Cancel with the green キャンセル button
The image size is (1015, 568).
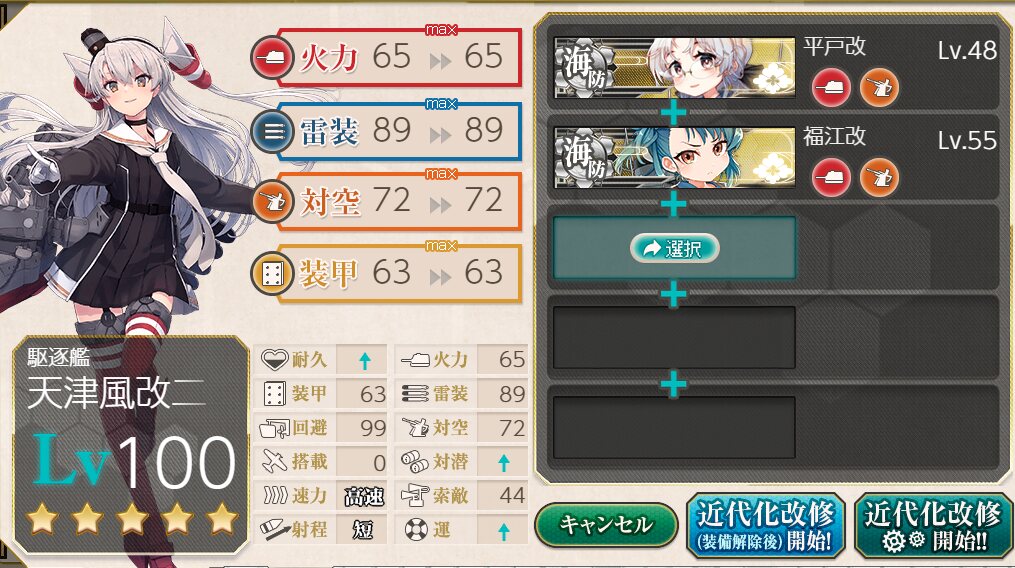coord(606,525)
